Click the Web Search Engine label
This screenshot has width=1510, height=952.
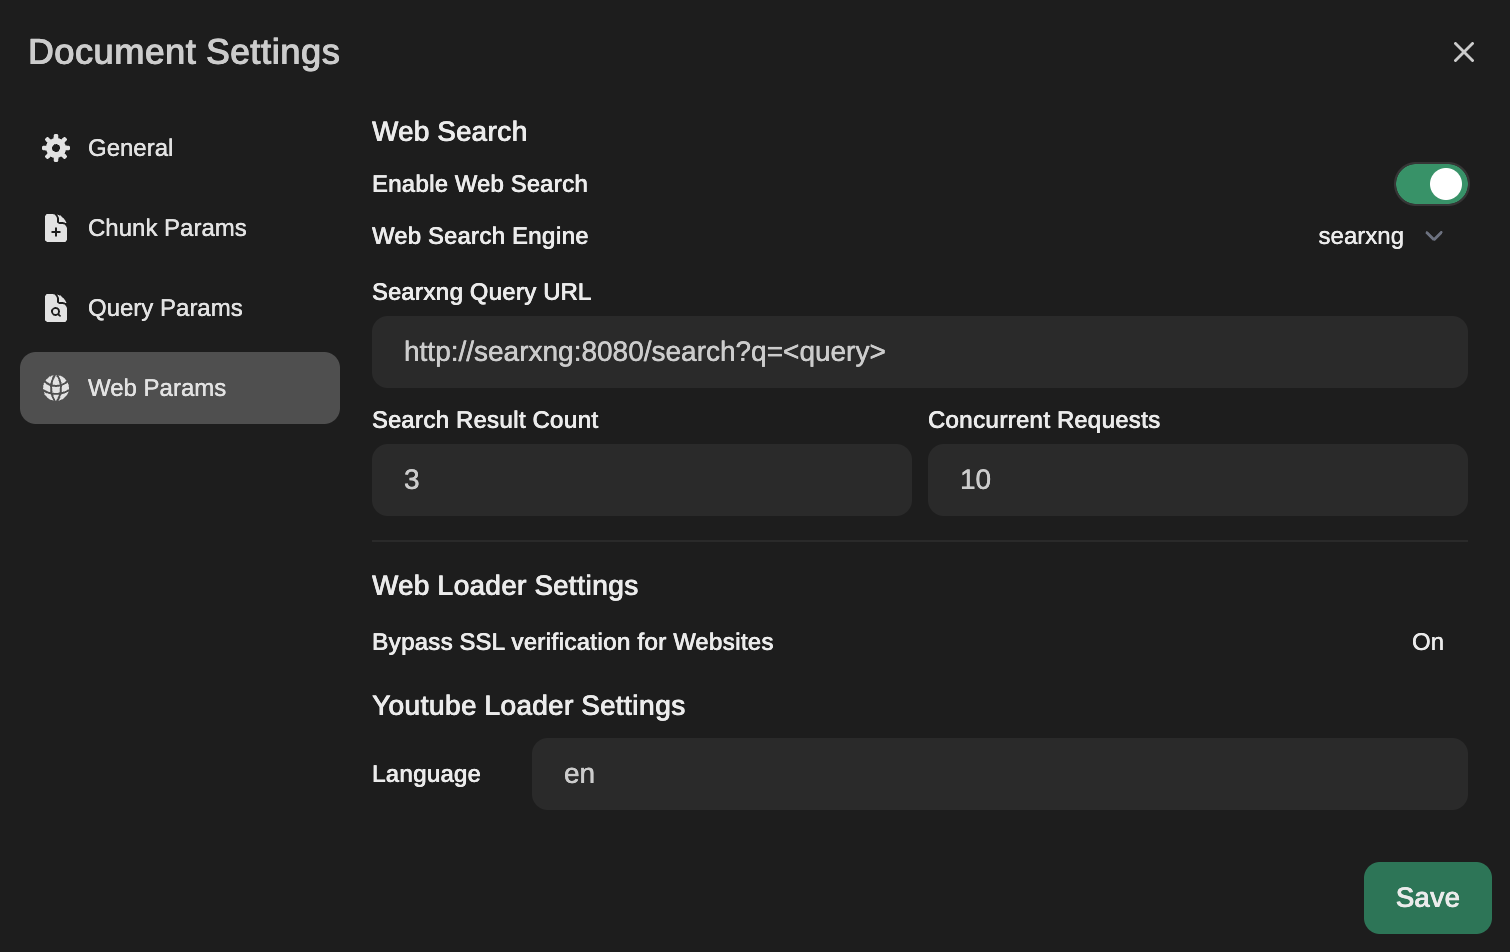[480, 236]
